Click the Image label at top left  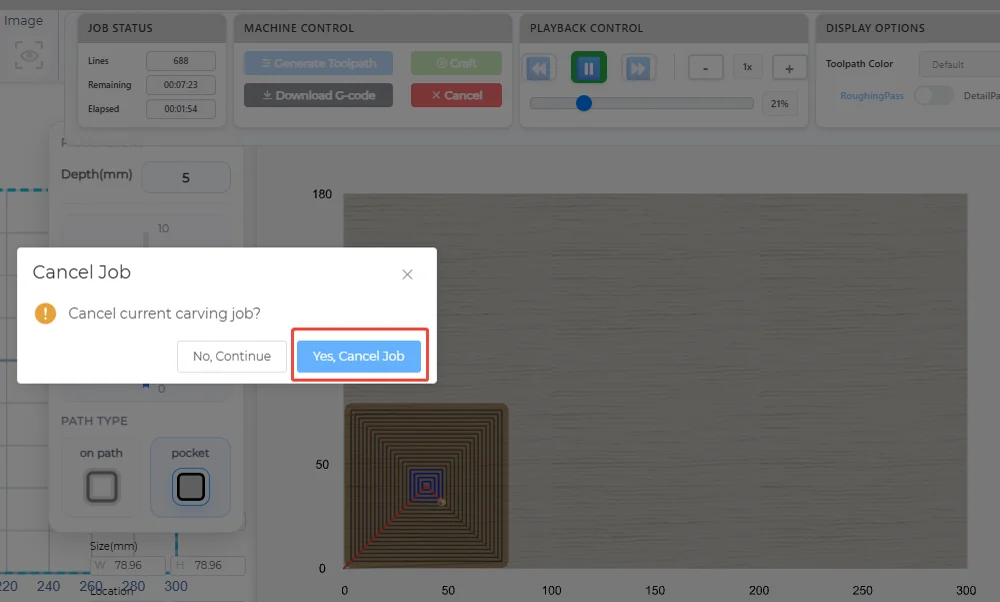24,20
